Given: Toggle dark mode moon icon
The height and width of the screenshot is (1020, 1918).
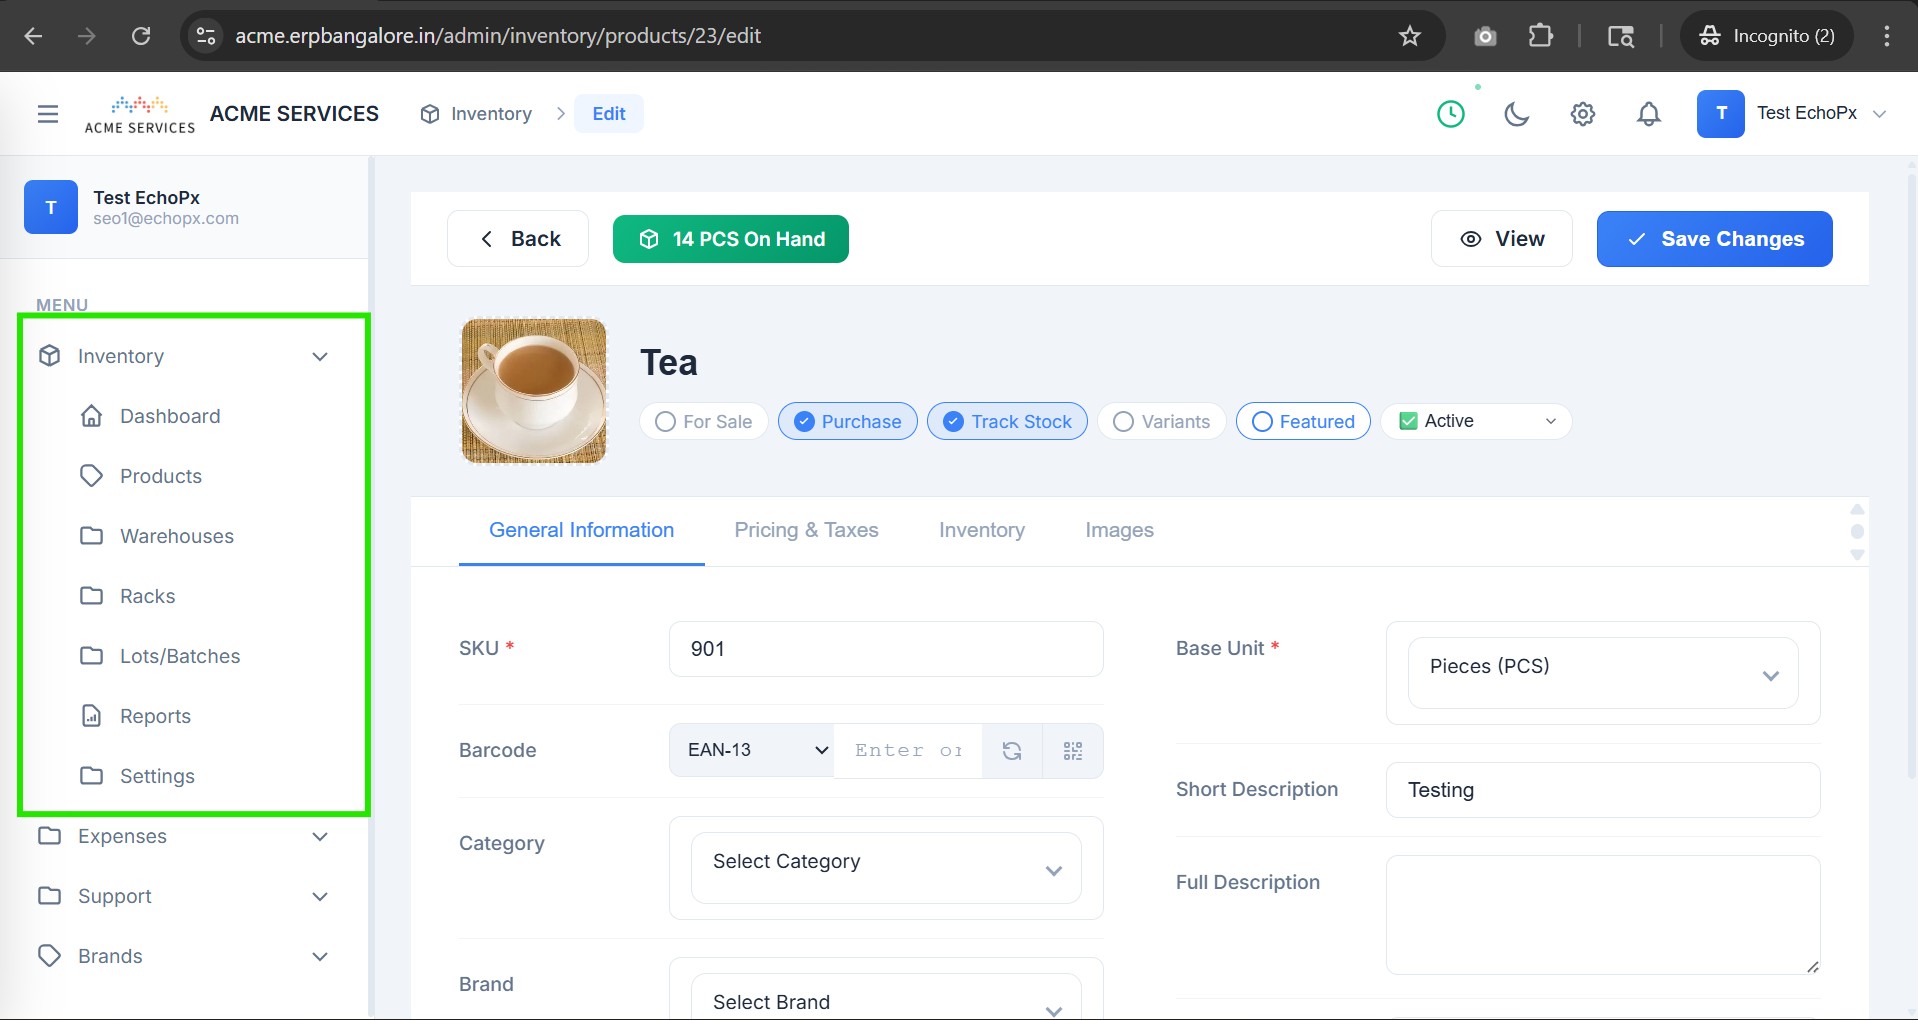Looking at the screenshot, I should pyautogui.click(x=1516, y=114).
